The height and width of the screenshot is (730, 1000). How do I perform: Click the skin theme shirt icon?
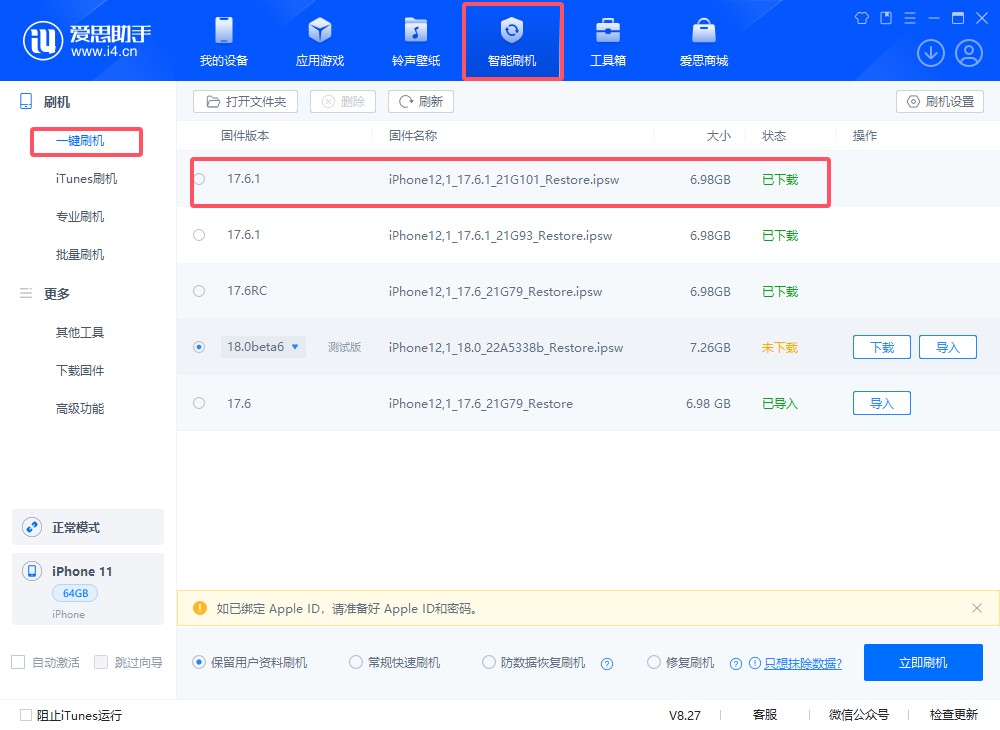862,18
